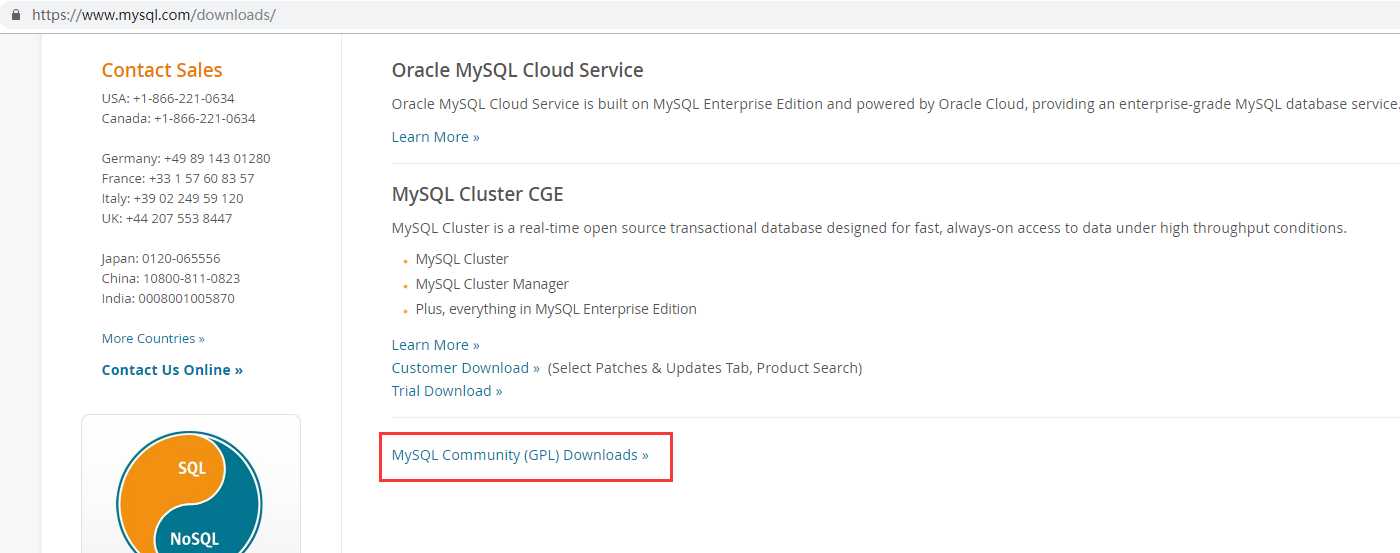Click the NoSQL label in teal graphic
1400x553 pixels.
[194, 539]
